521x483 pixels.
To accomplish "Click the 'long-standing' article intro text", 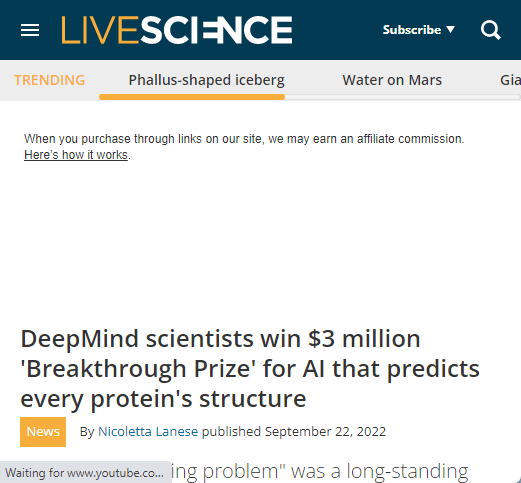I will pyautogui.click(x=407, y=471).
